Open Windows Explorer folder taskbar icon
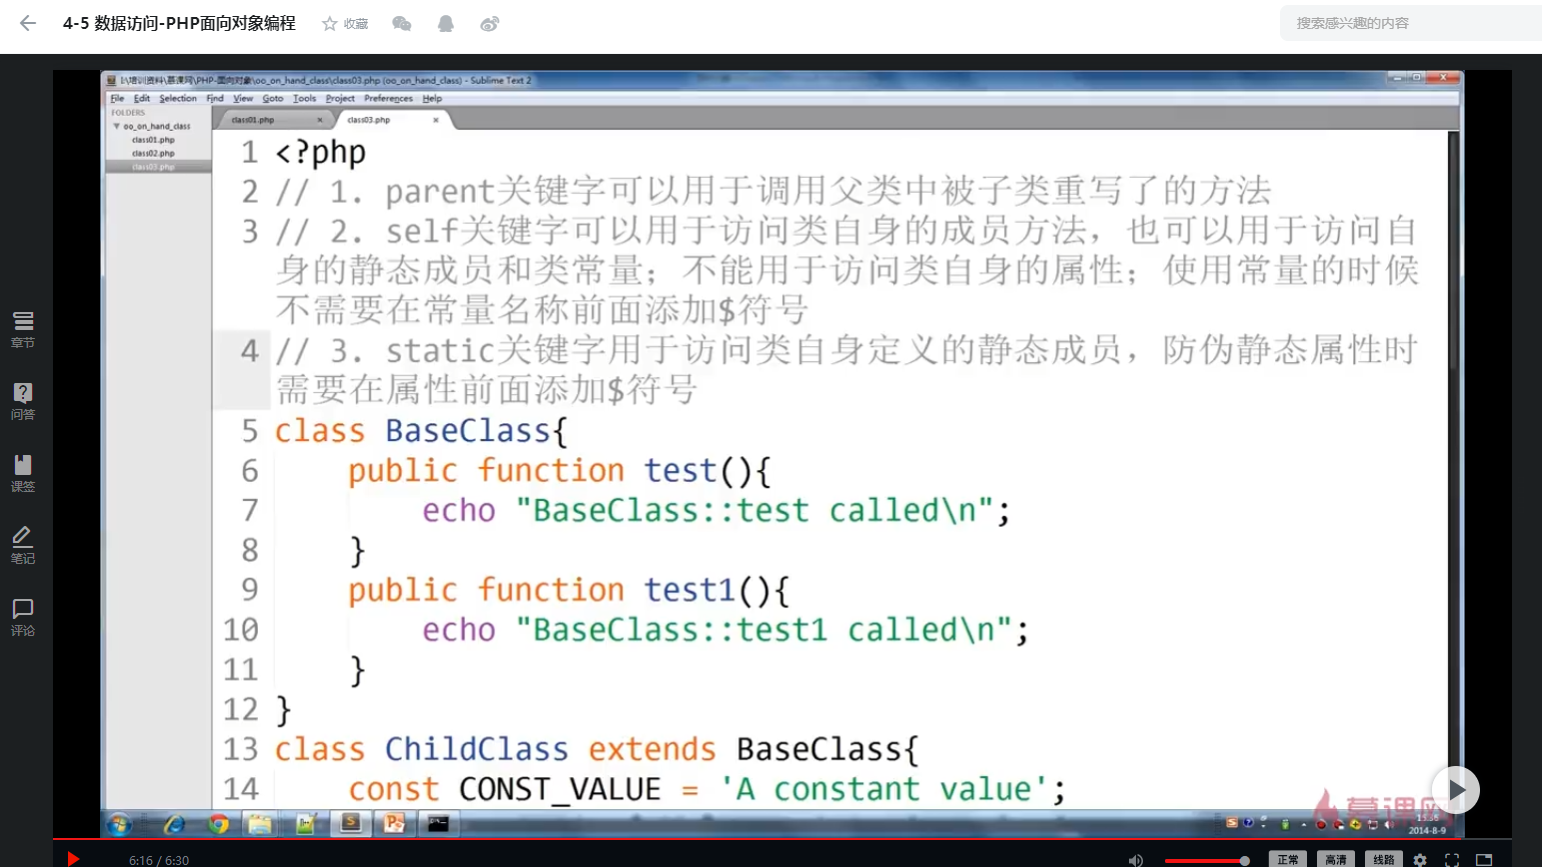 (261, 824)
